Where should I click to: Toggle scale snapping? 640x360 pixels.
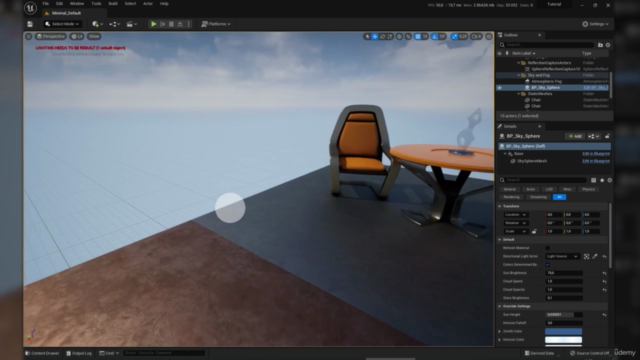[454, 37]
